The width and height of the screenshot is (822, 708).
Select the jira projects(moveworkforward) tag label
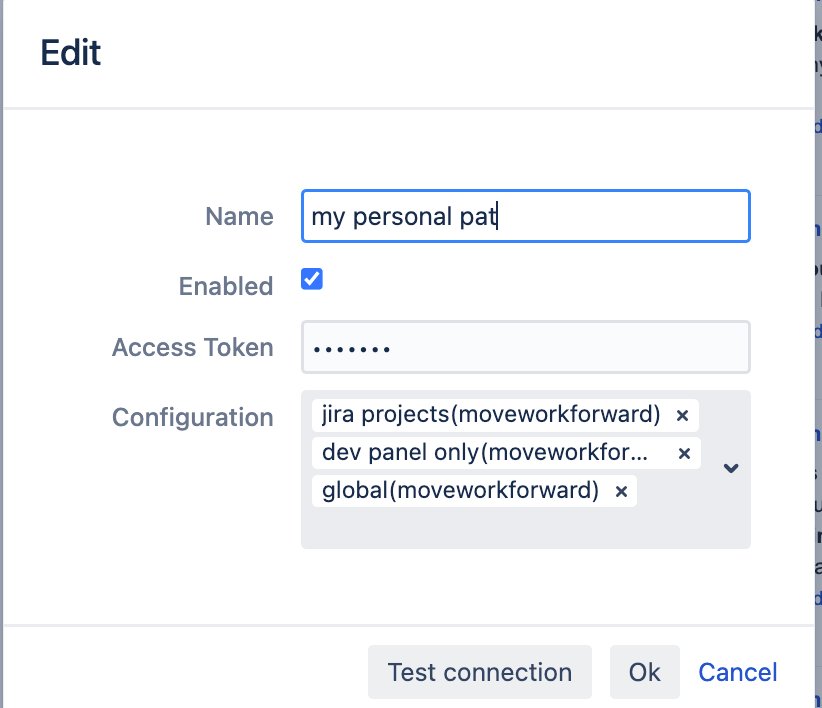coord(491,414)
